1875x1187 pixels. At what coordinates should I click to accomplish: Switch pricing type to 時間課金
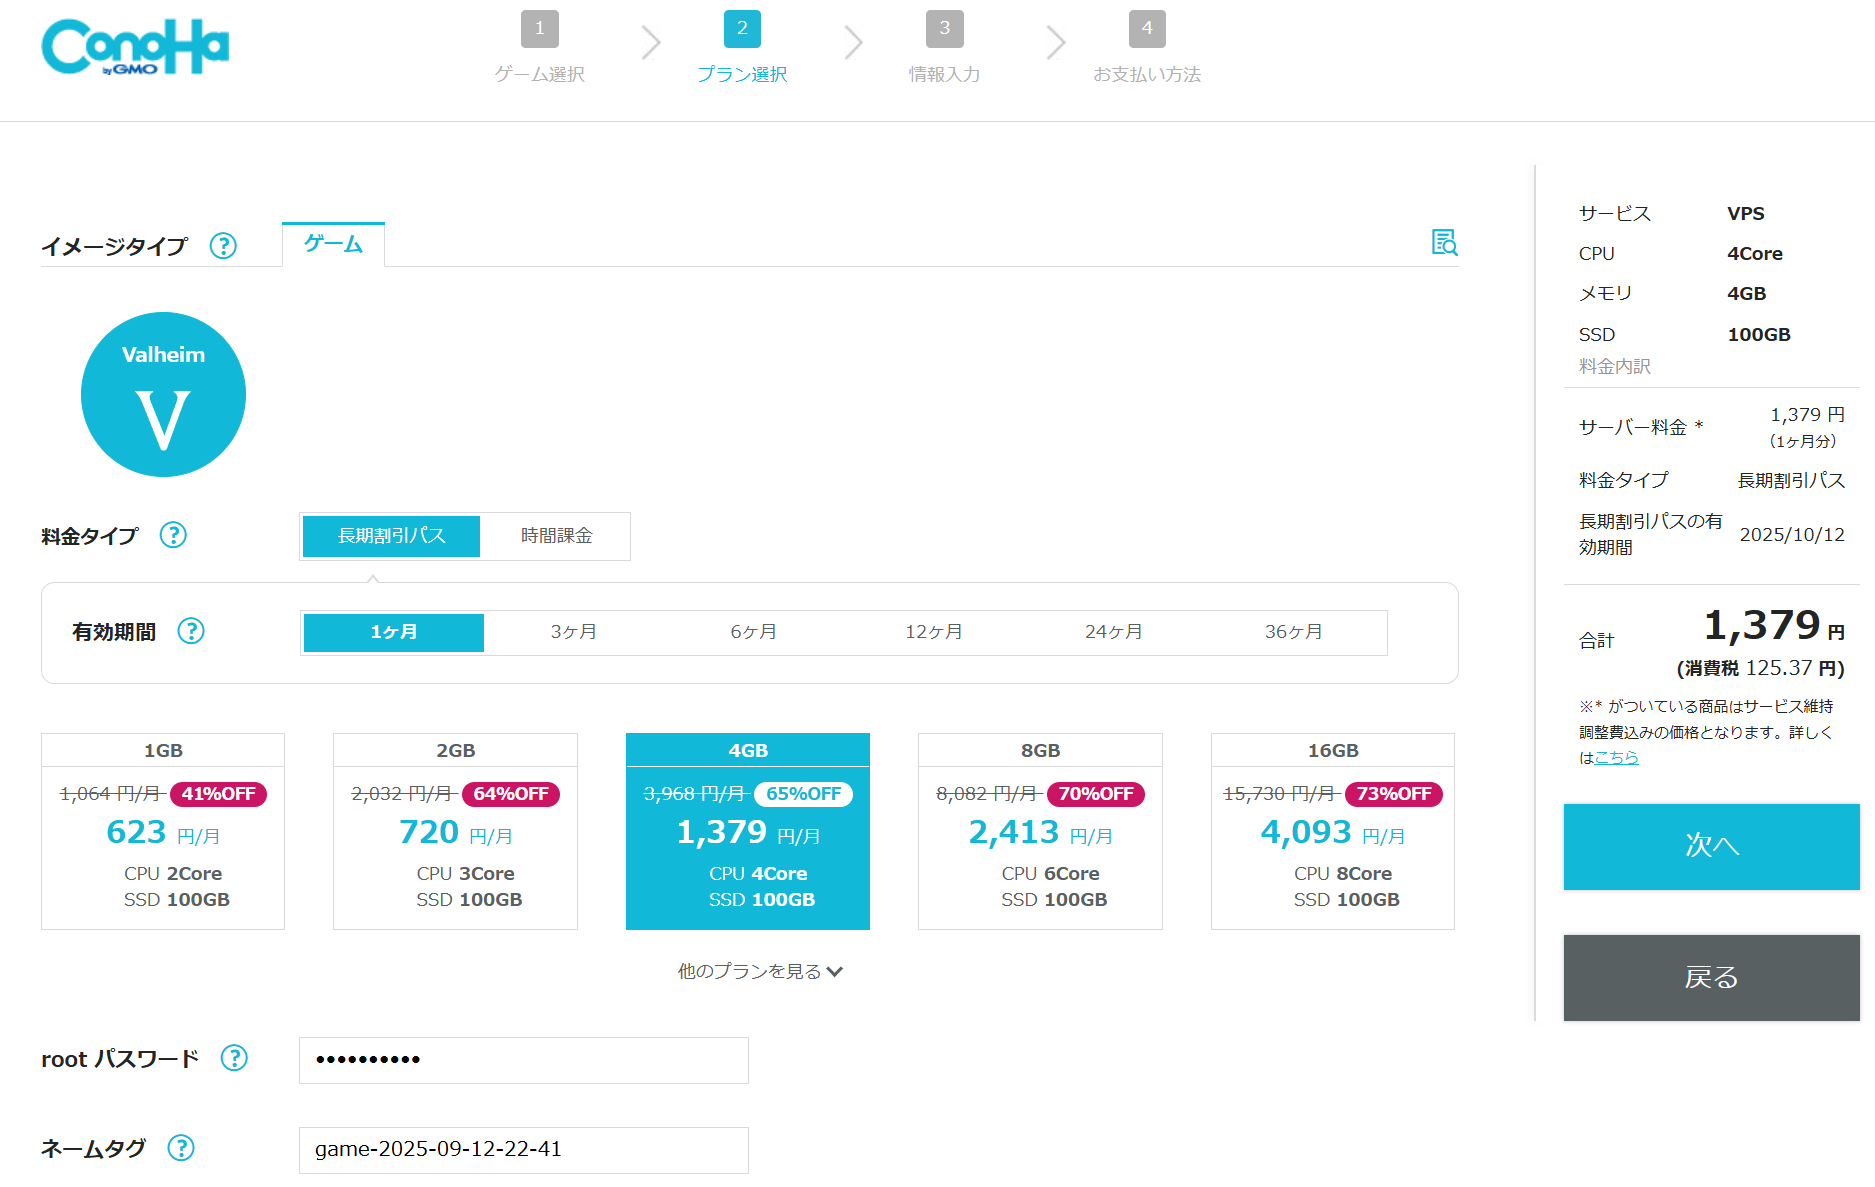point(556,536)
